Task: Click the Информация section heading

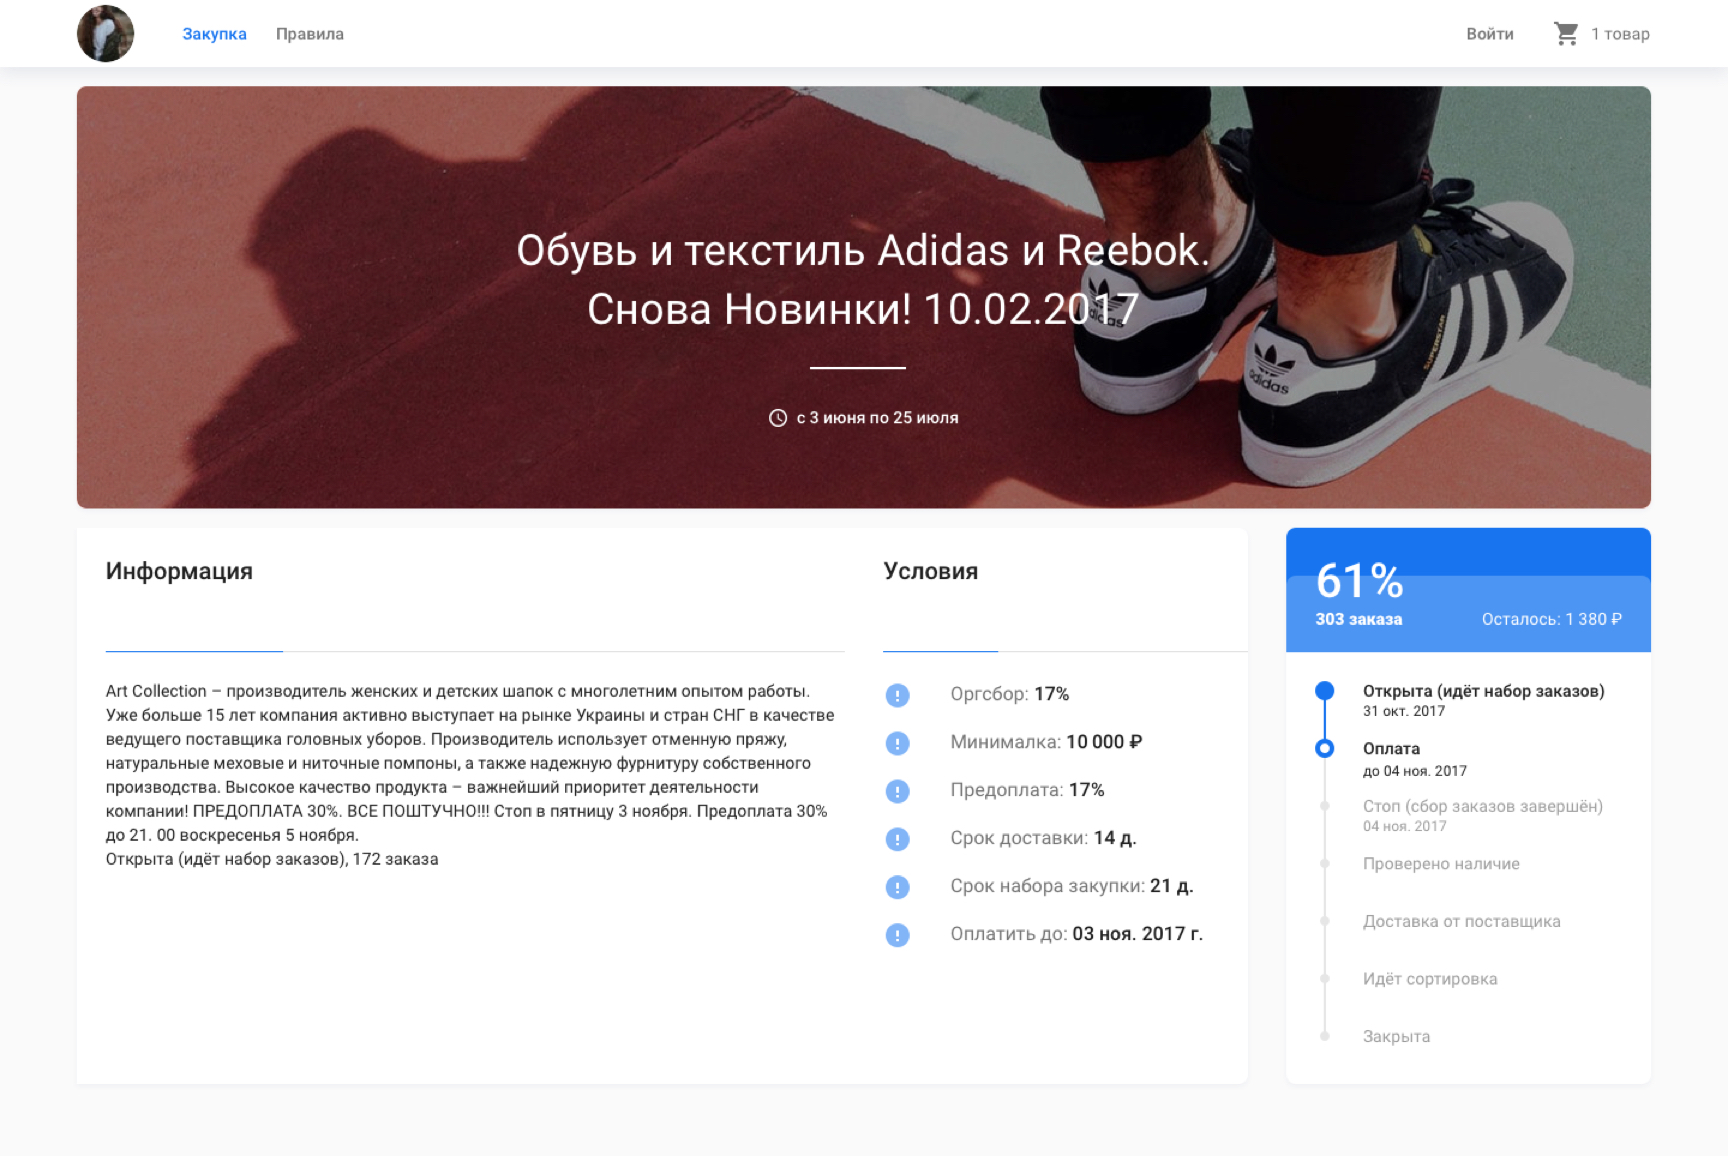Action: tap(179, 571)
